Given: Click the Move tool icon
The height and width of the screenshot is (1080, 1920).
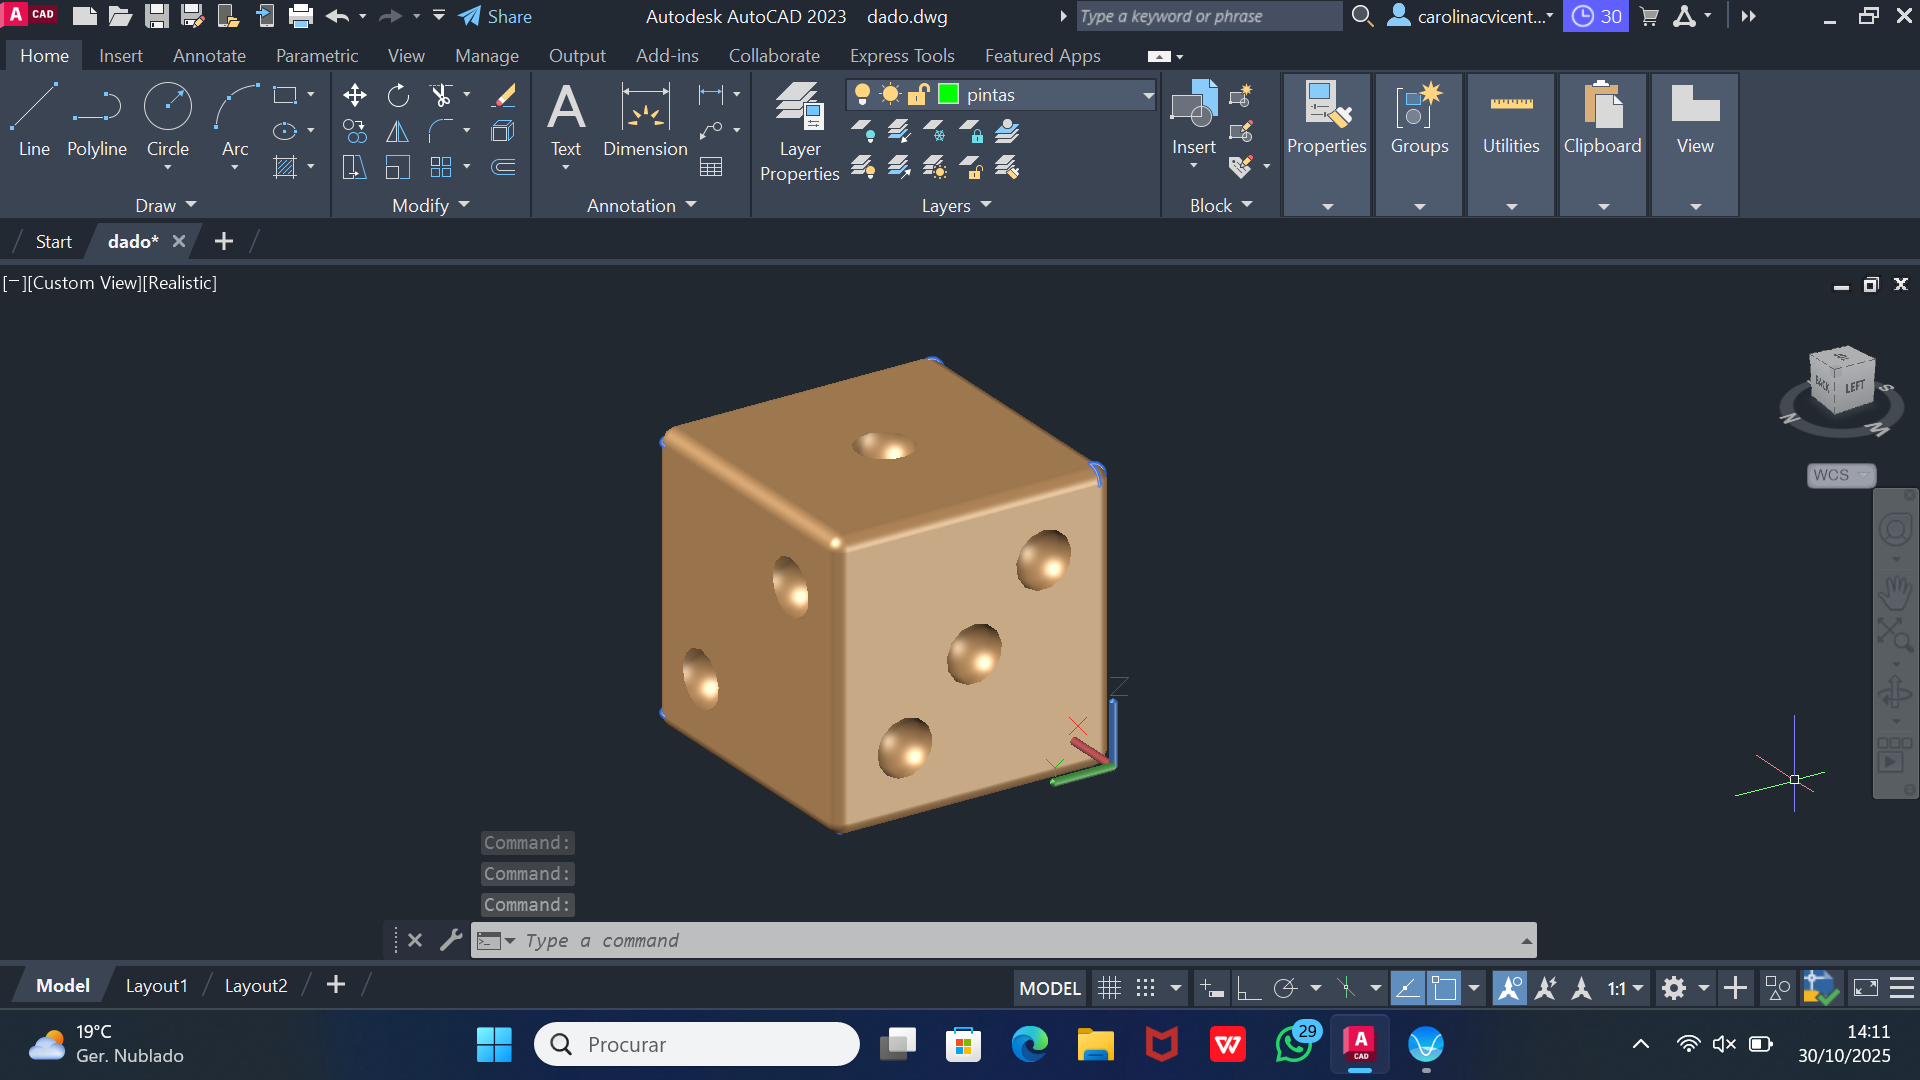Looking at the screenshot, I should [354, 95].
